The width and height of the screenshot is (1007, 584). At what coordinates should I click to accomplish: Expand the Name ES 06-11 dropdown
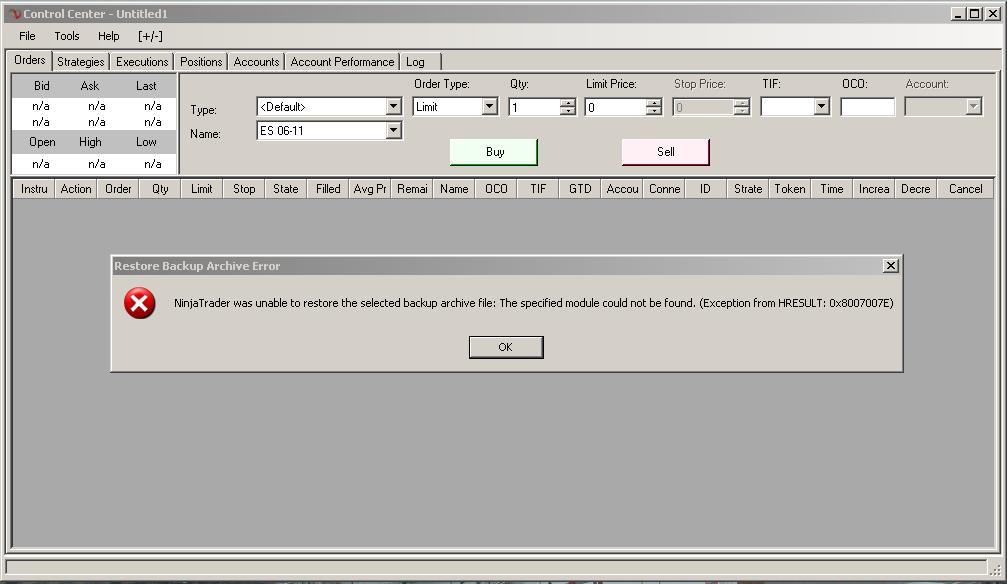[394, 130]
